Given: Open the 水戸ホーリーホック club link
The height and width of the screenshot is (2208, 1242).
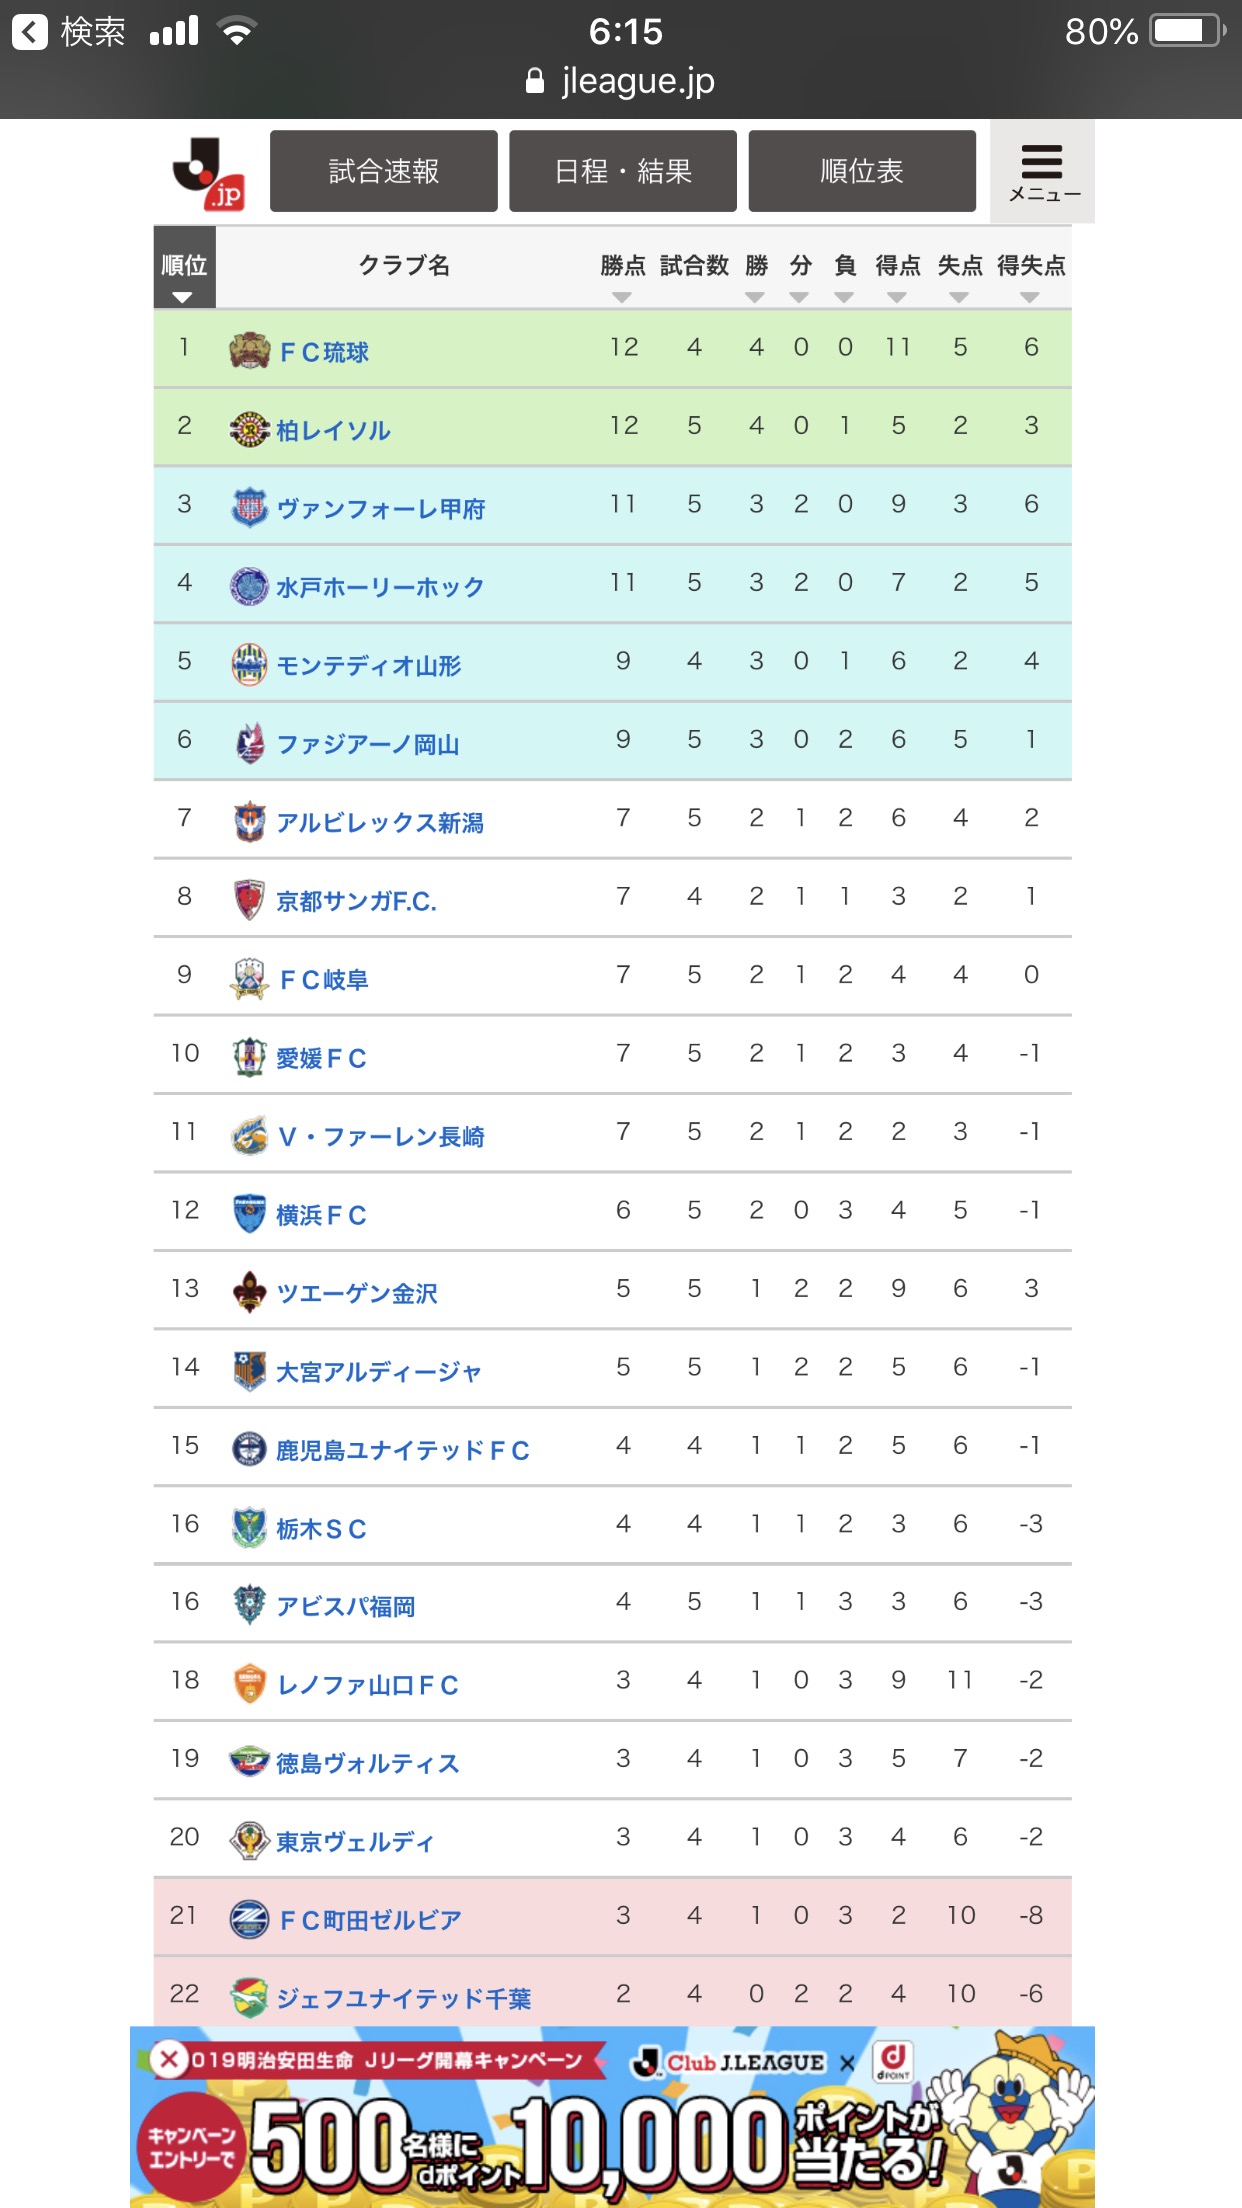Looking at the screenshot, I should coord(380,587).
